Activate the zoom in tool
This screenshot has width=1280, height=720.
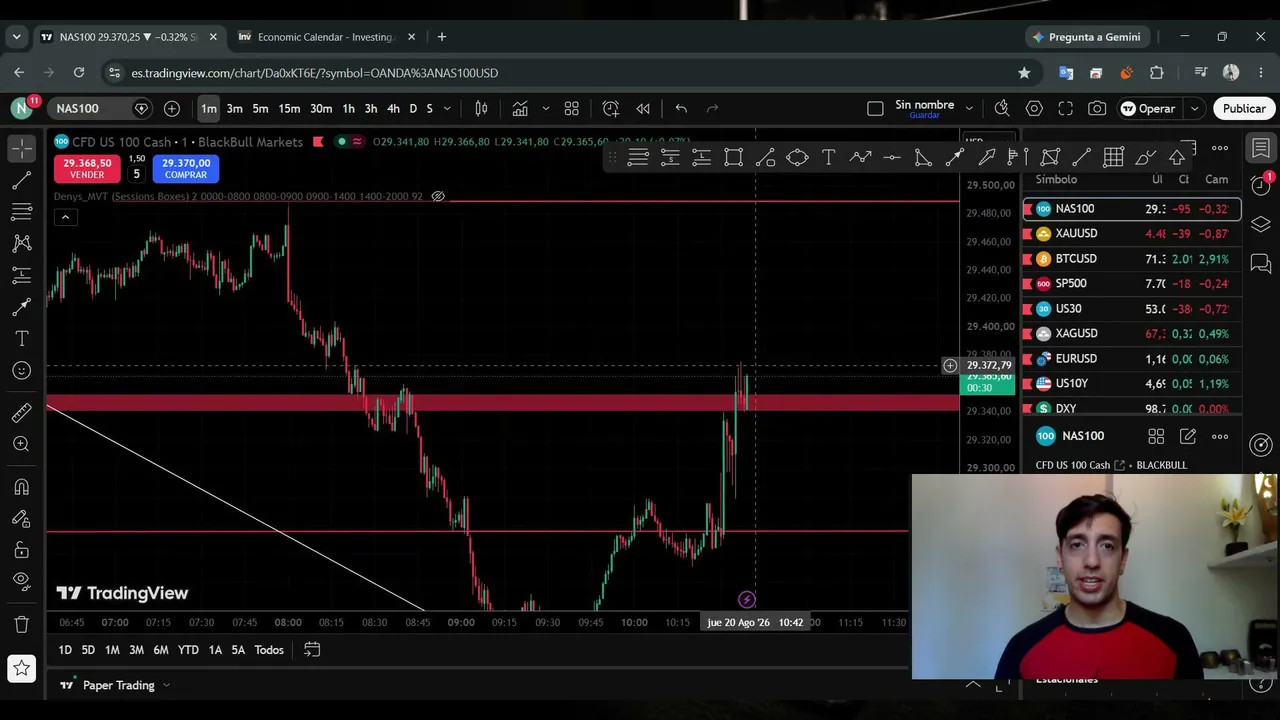pos(21,444)
